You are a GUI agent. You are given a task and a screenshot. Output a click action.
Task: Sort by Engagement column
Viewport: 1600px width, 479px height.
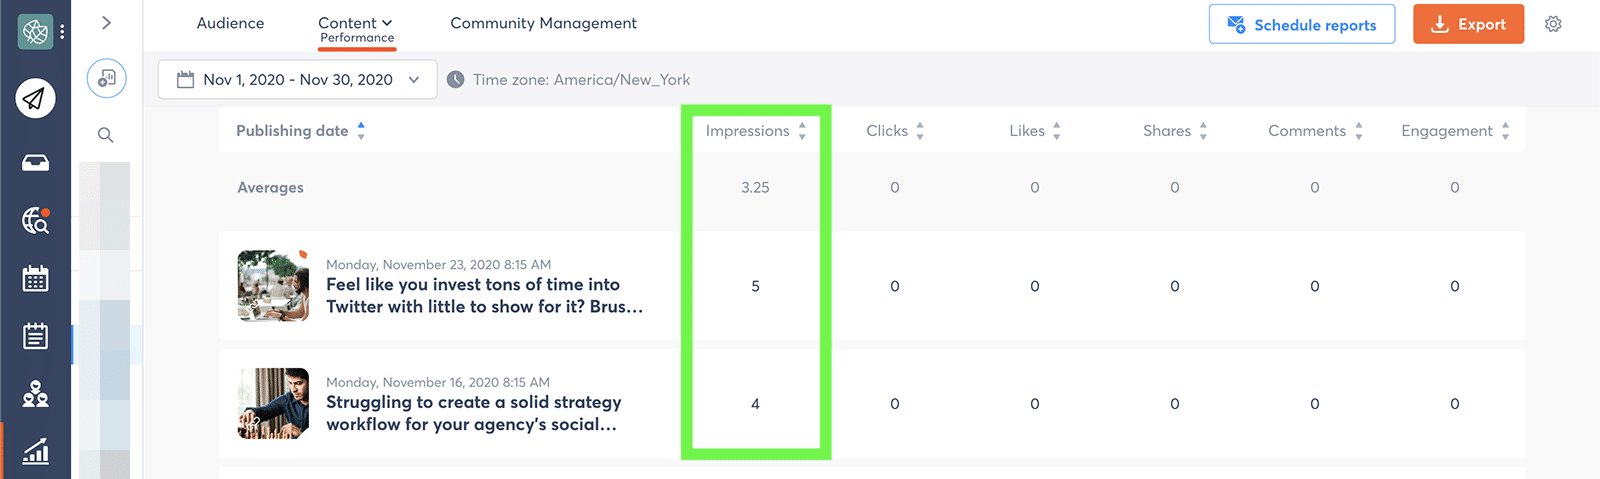[1455, 131]
